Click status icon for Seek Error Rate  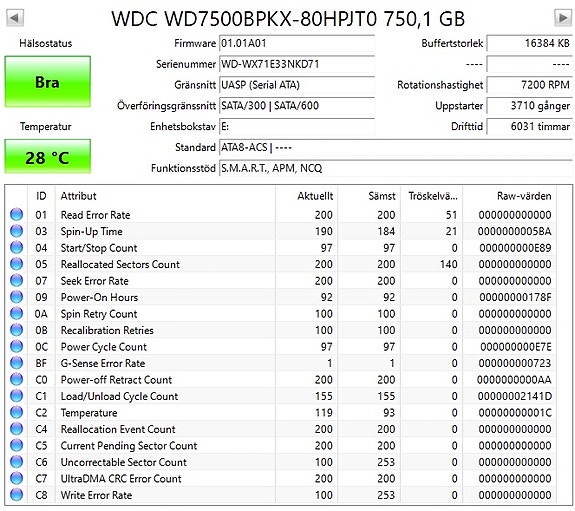point(17,280)
